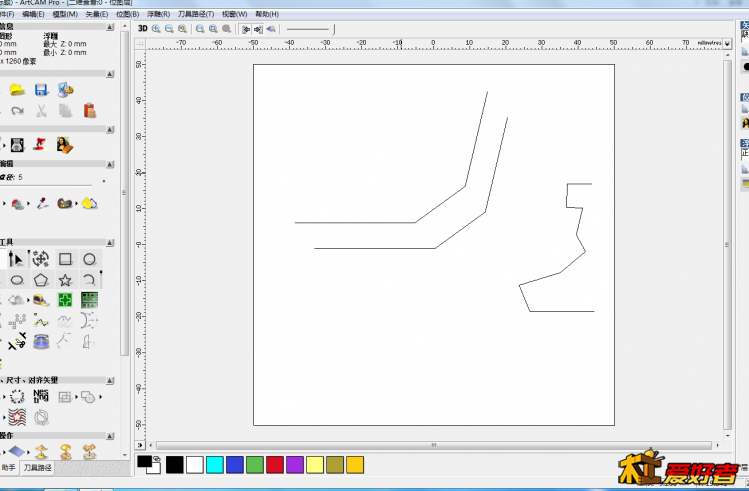
Task: Click the swap primary secondary colour icon
Action: coord(156,459)
